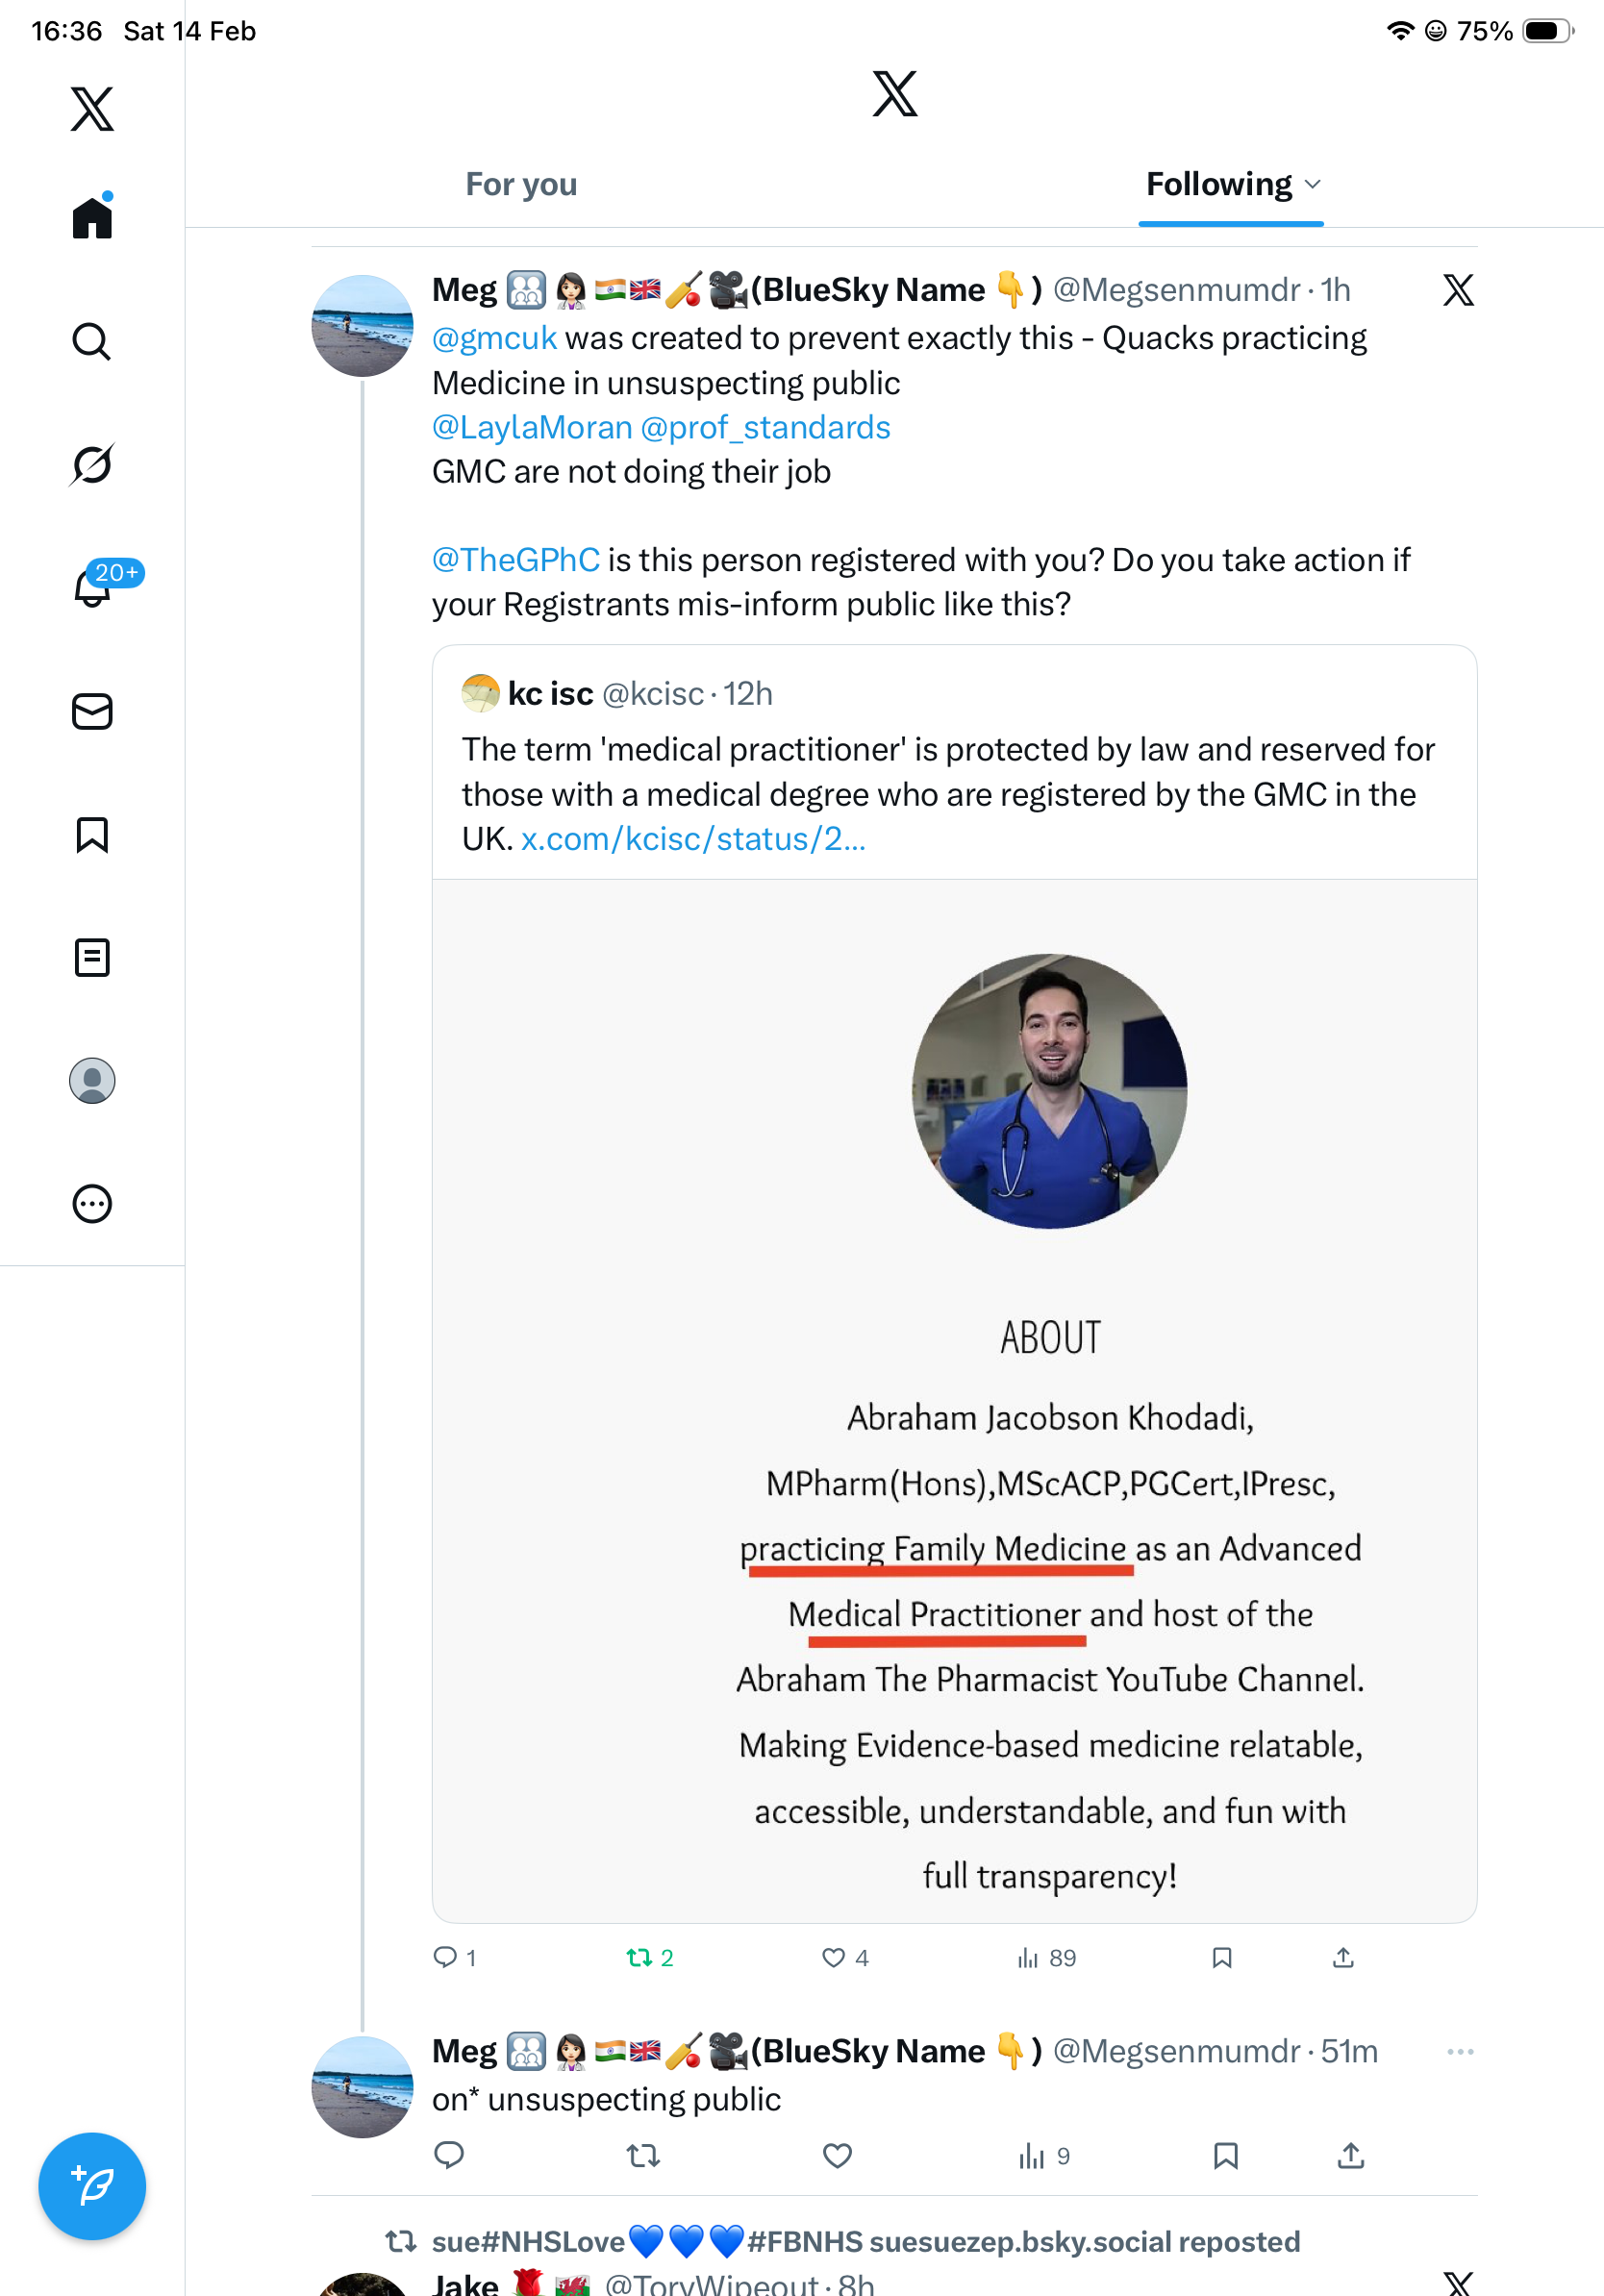Image resolution: width=1604 pixels, height=2296 pixels.
Task: Open the Messages envelope icon
Action: 92,712
